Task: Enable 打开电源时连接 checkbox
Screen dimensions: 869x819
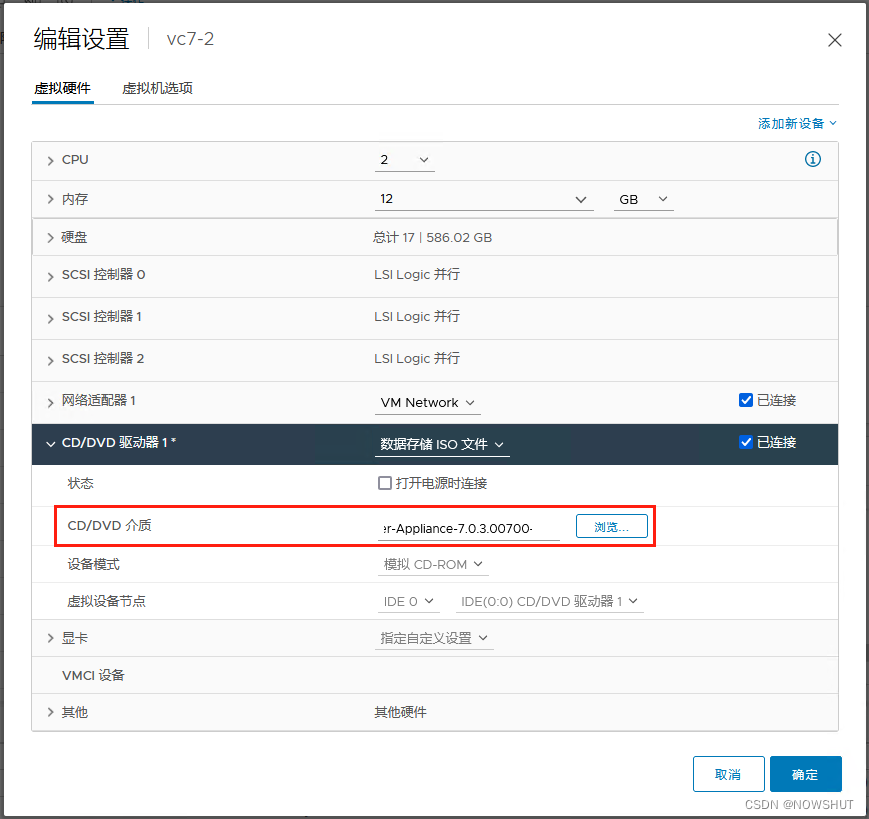Action: [385, 483]
